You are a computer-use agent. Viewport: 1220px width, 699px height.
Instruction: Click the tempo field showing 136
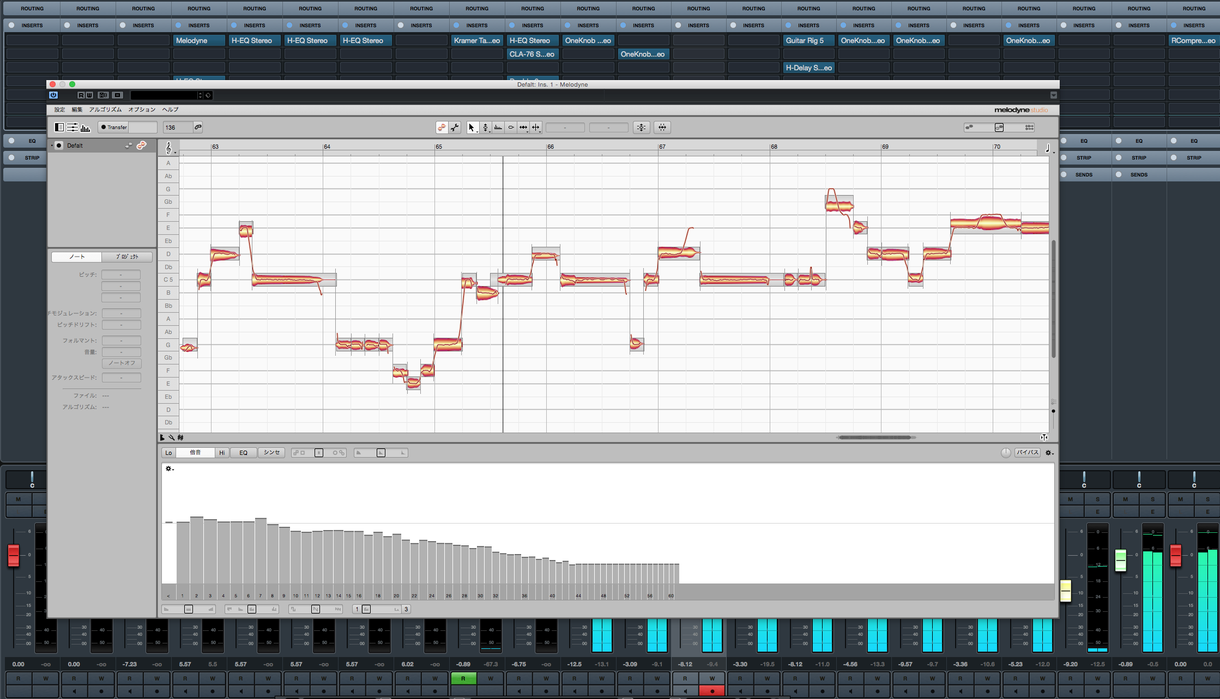pyautogui.click(x=177, y=127)
